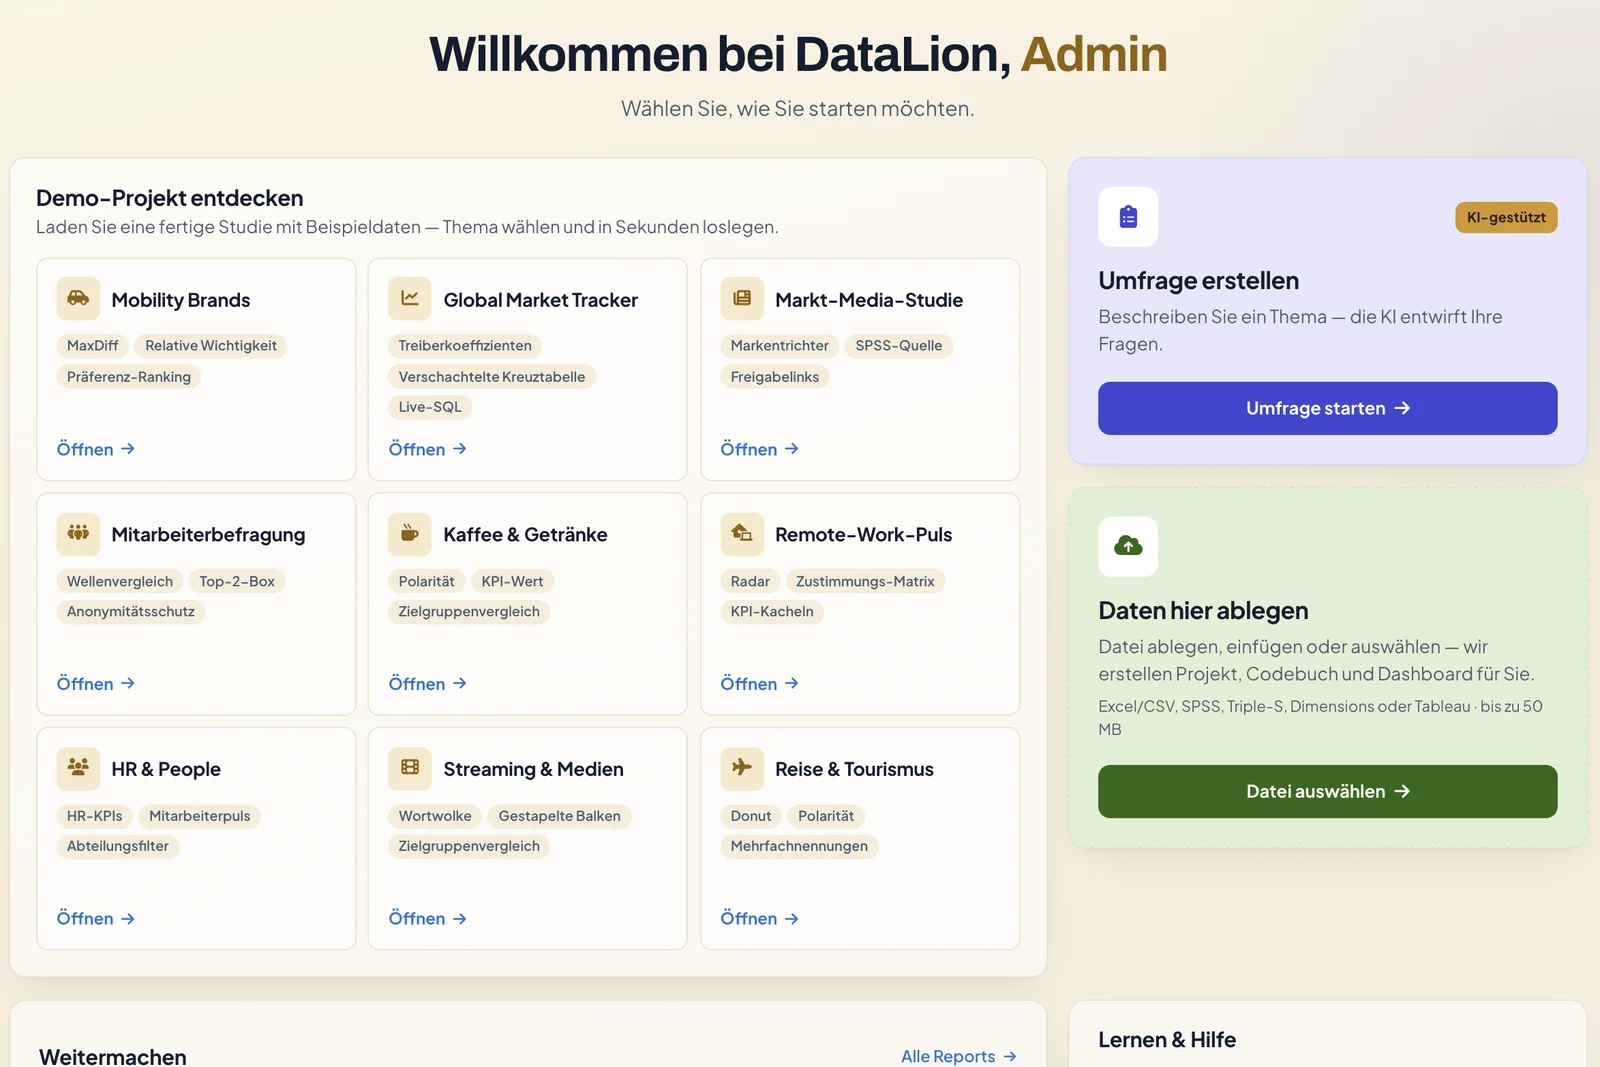The image size is (1600, 1067).
Task: Open the Reise & Tourismus demo via Öffnen
Action: [760, 918]
